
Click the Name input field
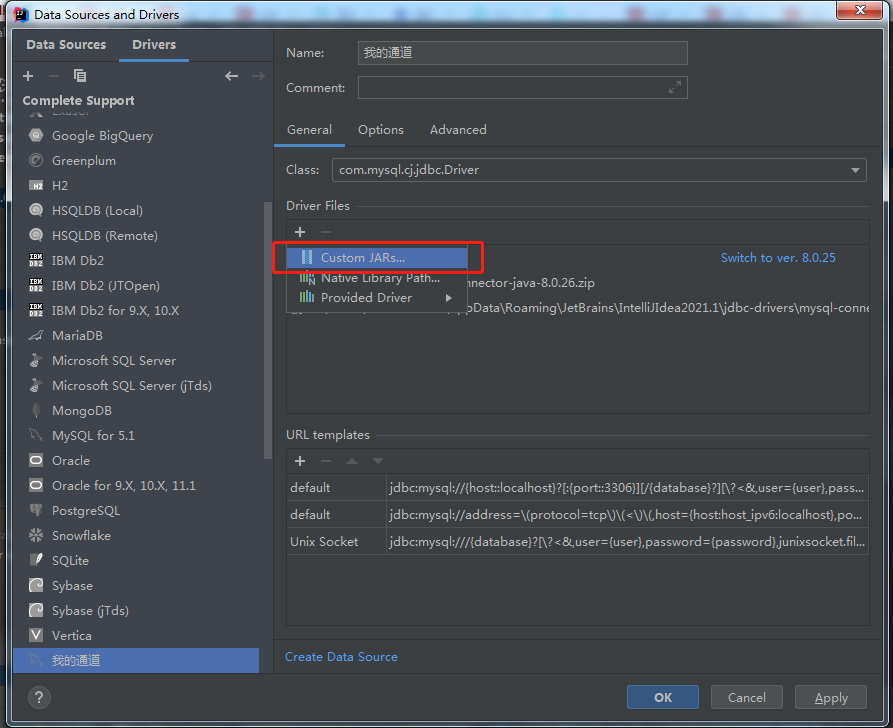pyautogui.click(x=522, y=52)
